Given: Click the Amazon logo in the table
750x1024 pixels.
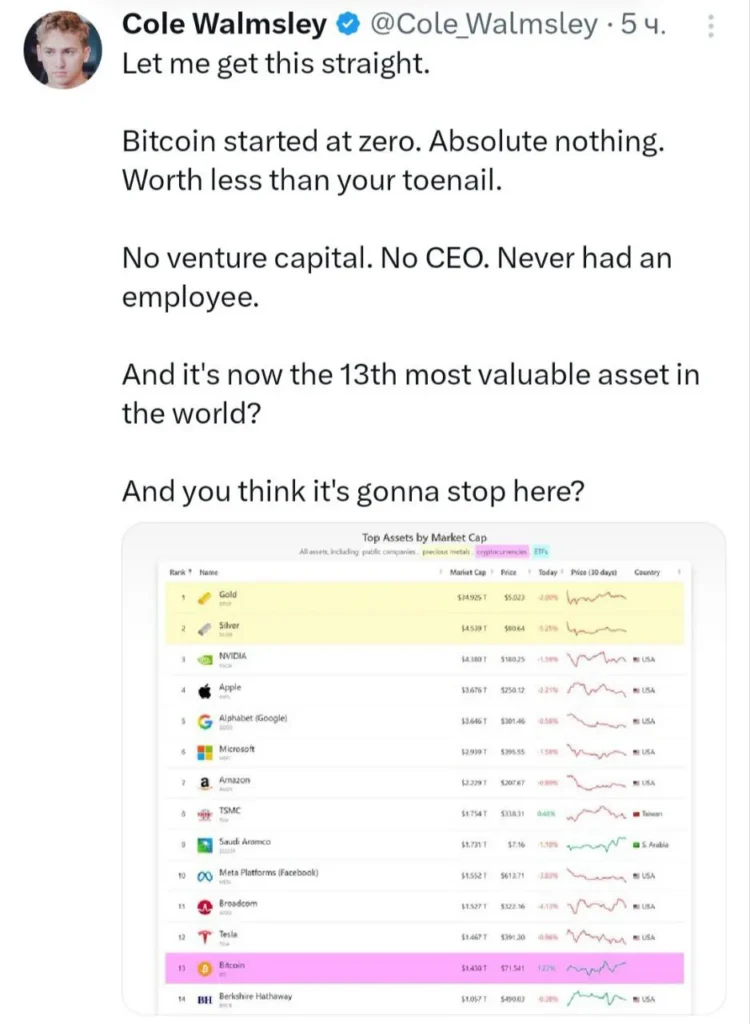Looking at the screenshot, I should 204,783.
